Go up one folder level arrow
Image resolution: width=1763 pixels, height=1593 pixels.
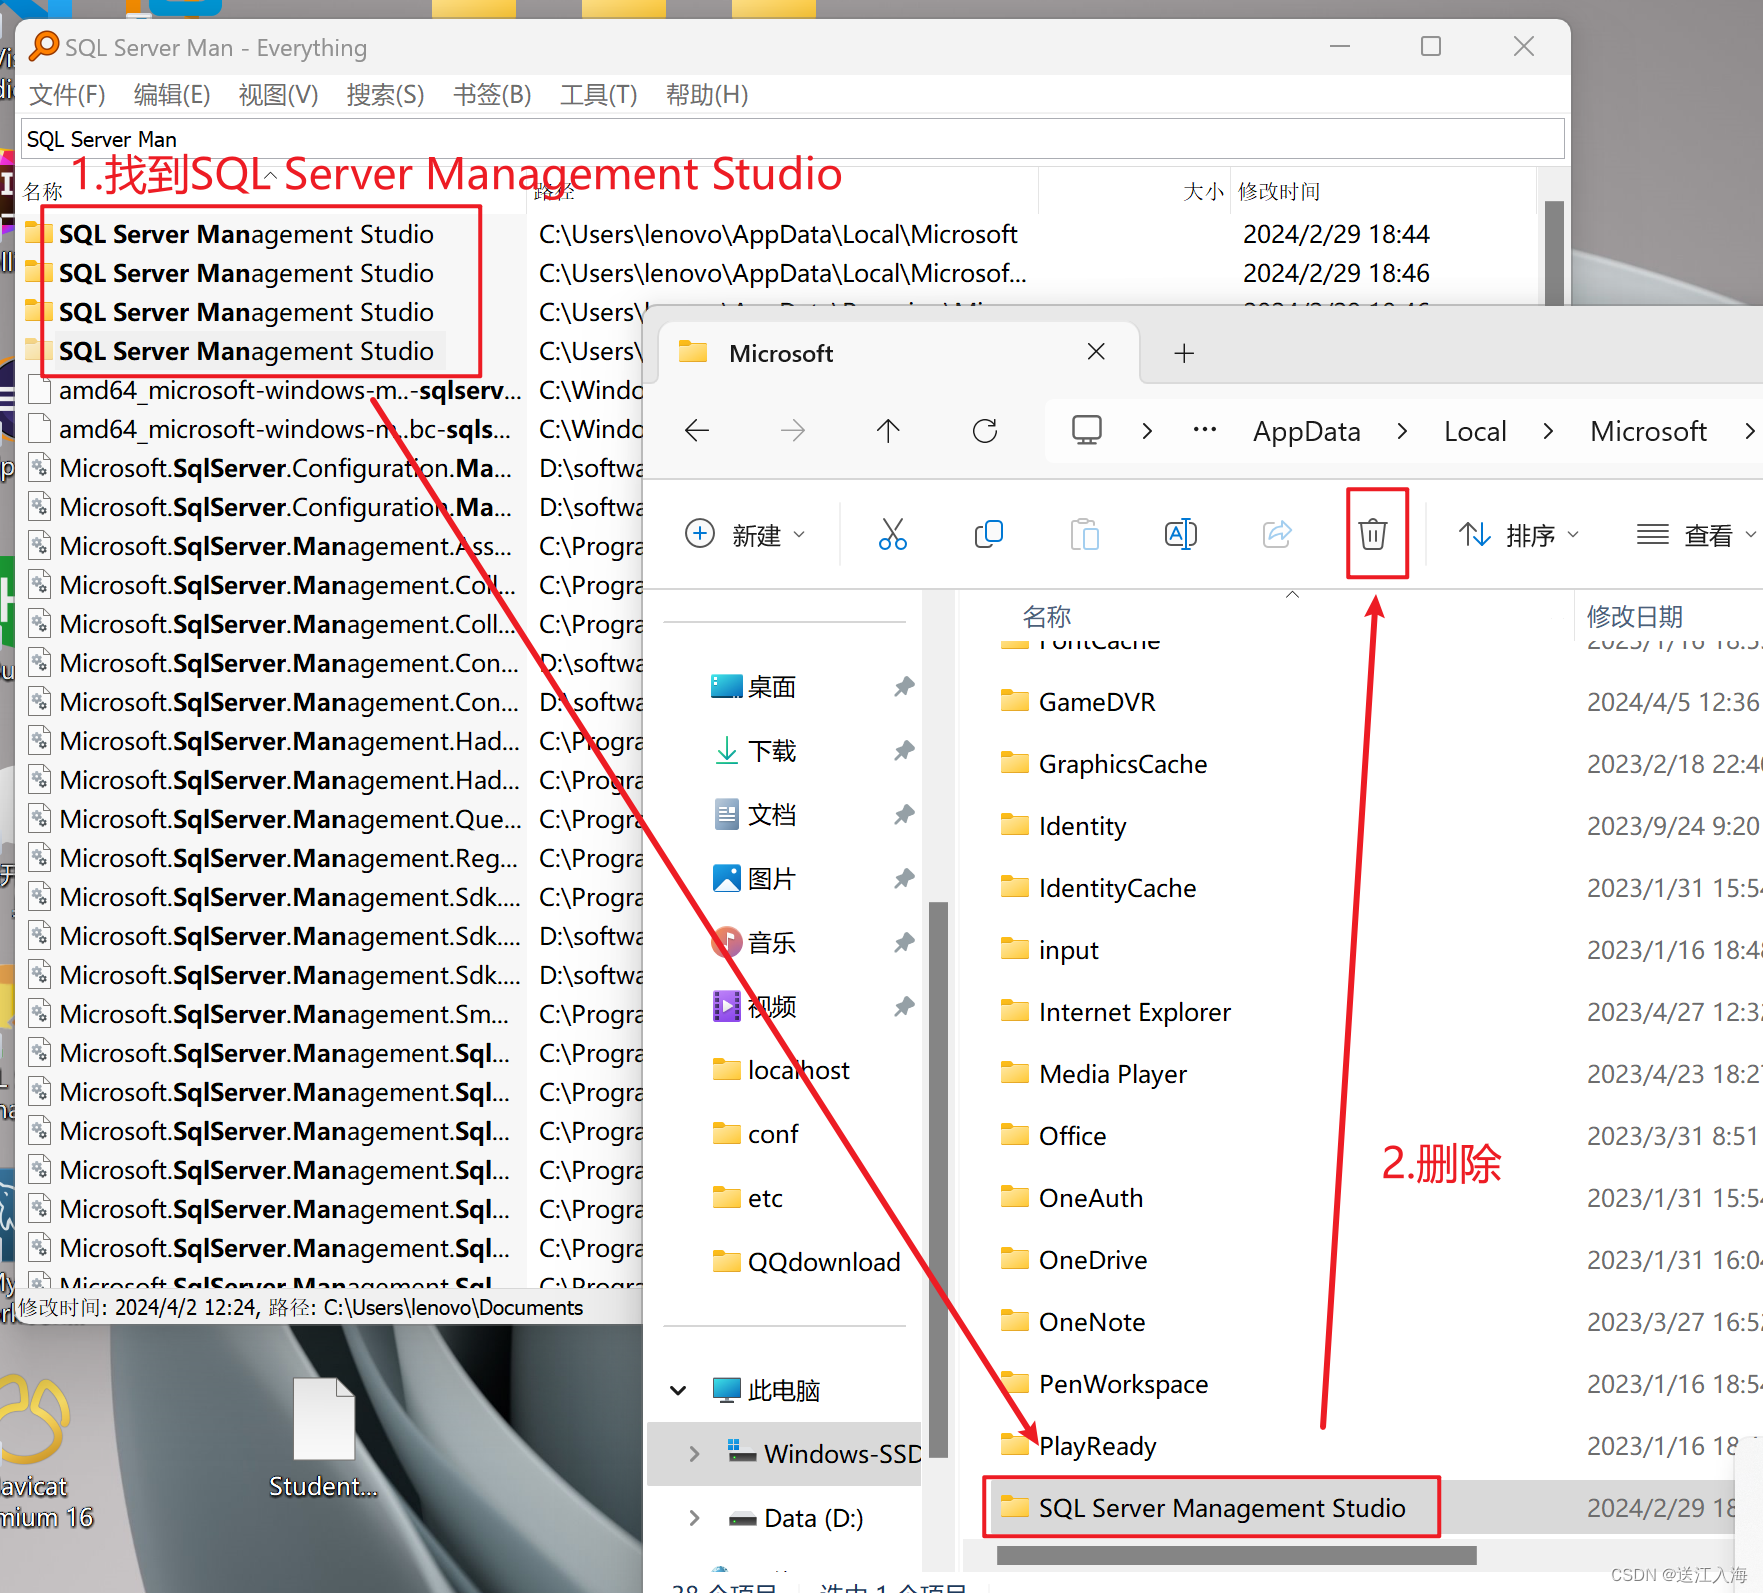coord(888,431)
